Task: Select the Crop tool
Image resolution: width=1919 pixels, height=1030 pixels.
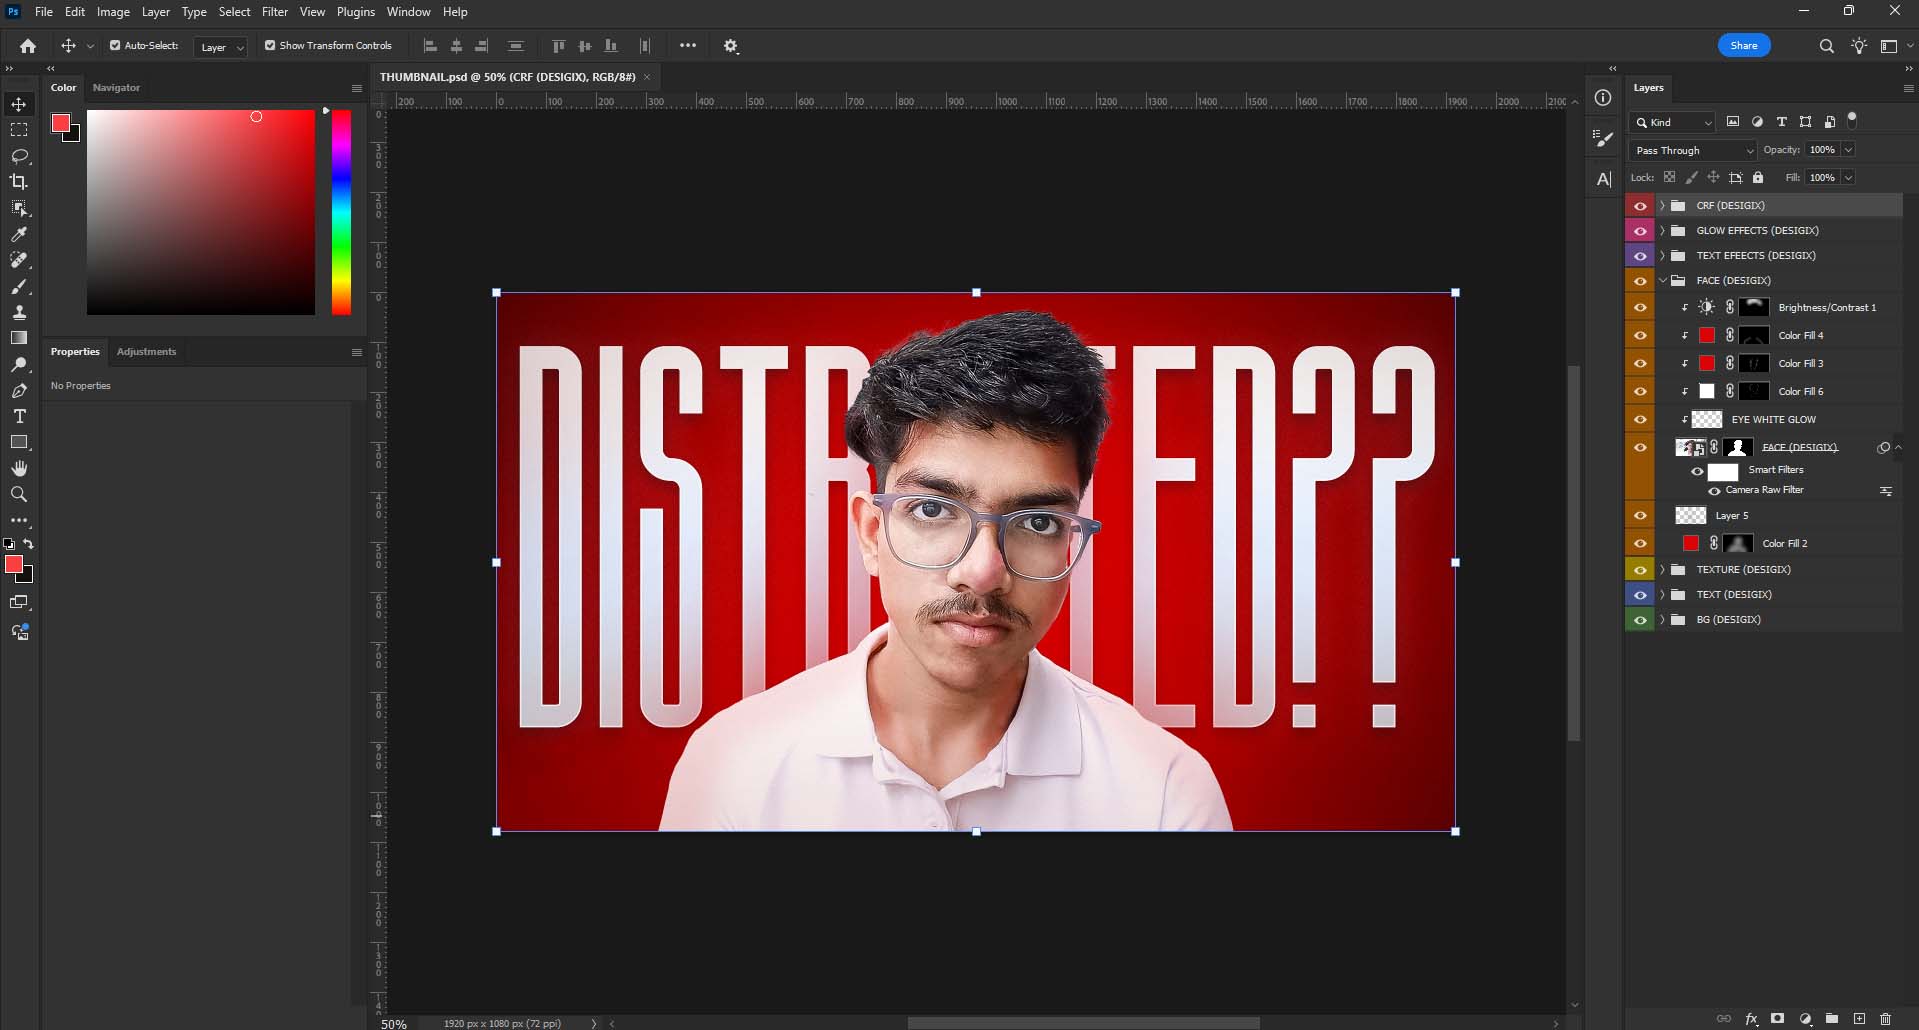Action: pos(19,182)
